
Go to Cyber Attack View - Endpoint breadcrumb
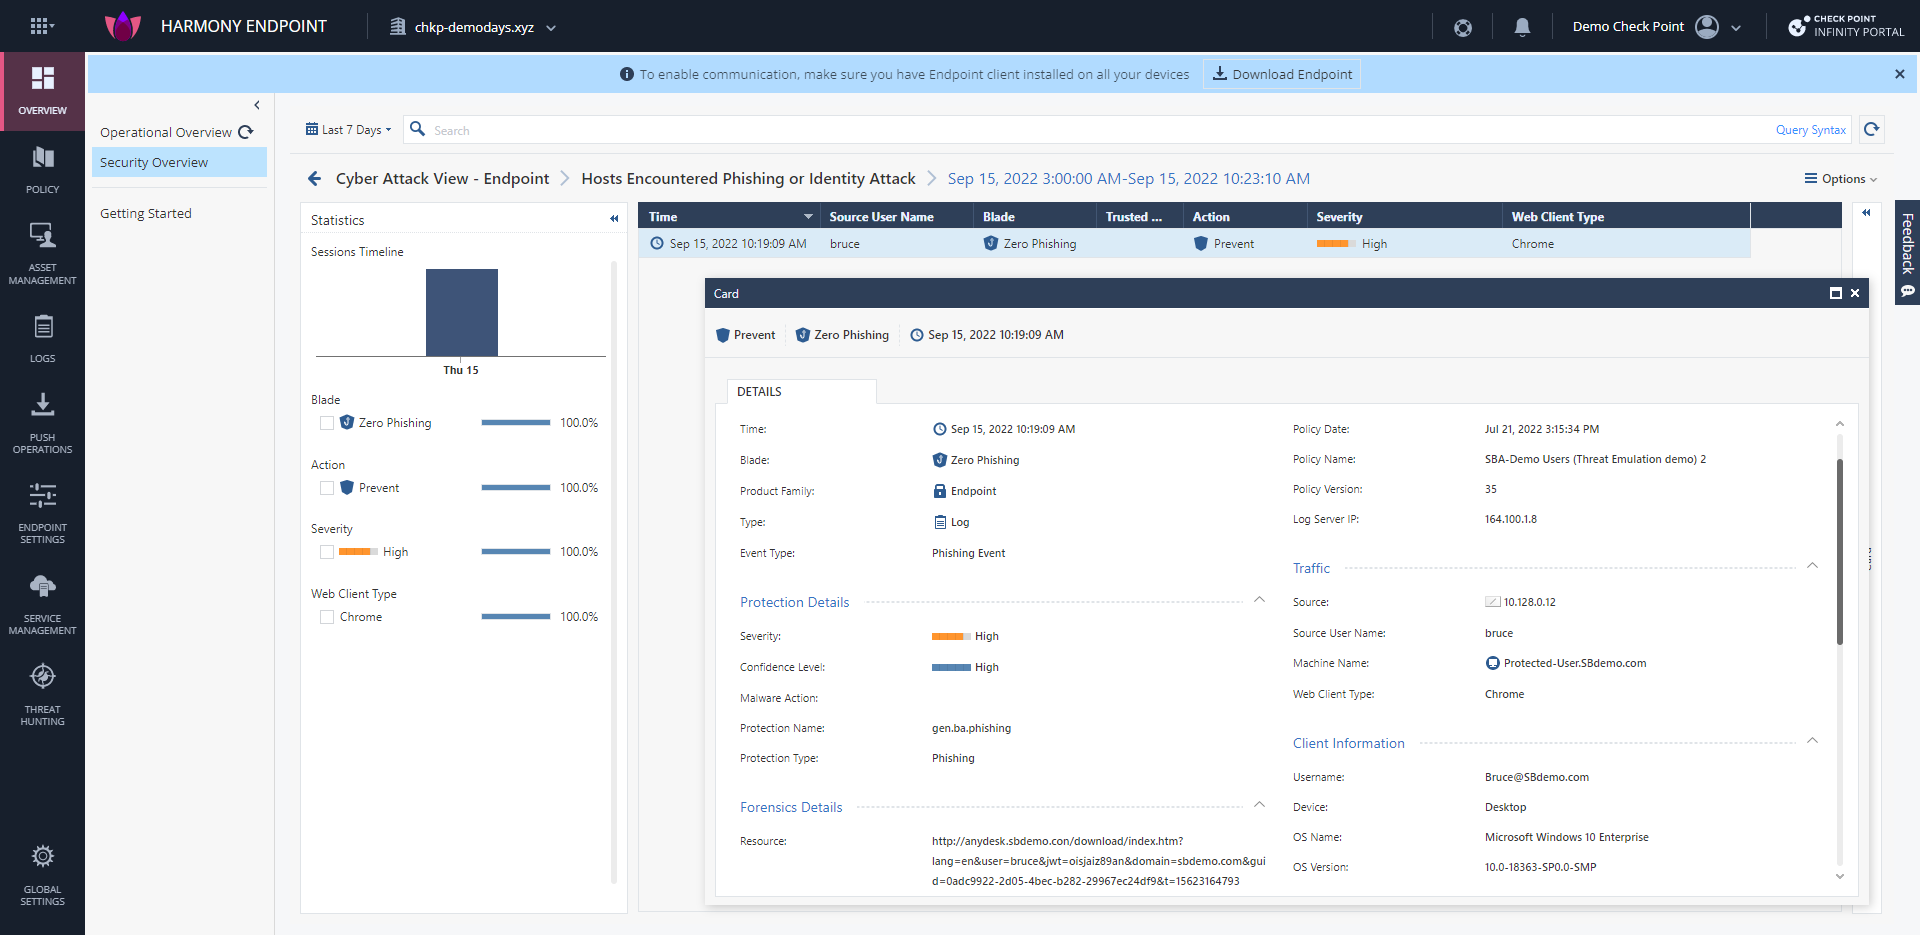pos(442,178)
